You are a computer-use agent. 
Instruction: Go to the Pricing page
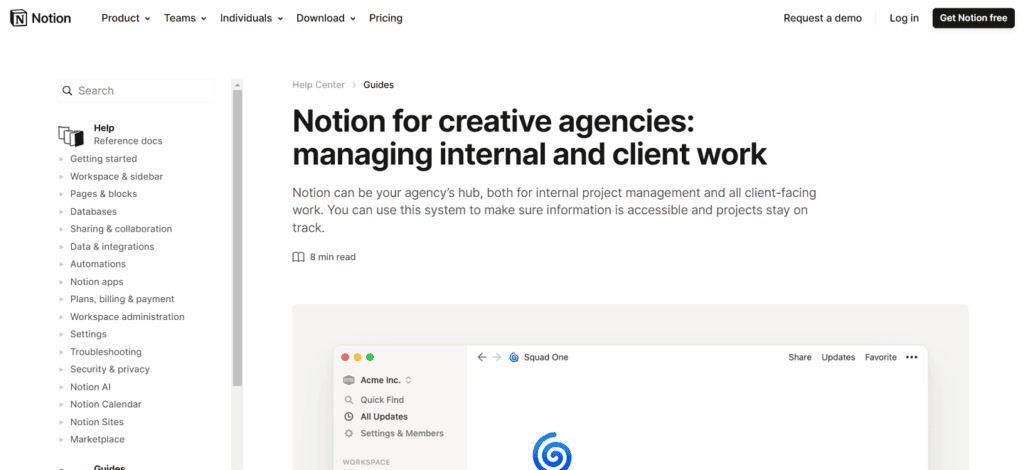pos(385,18)
